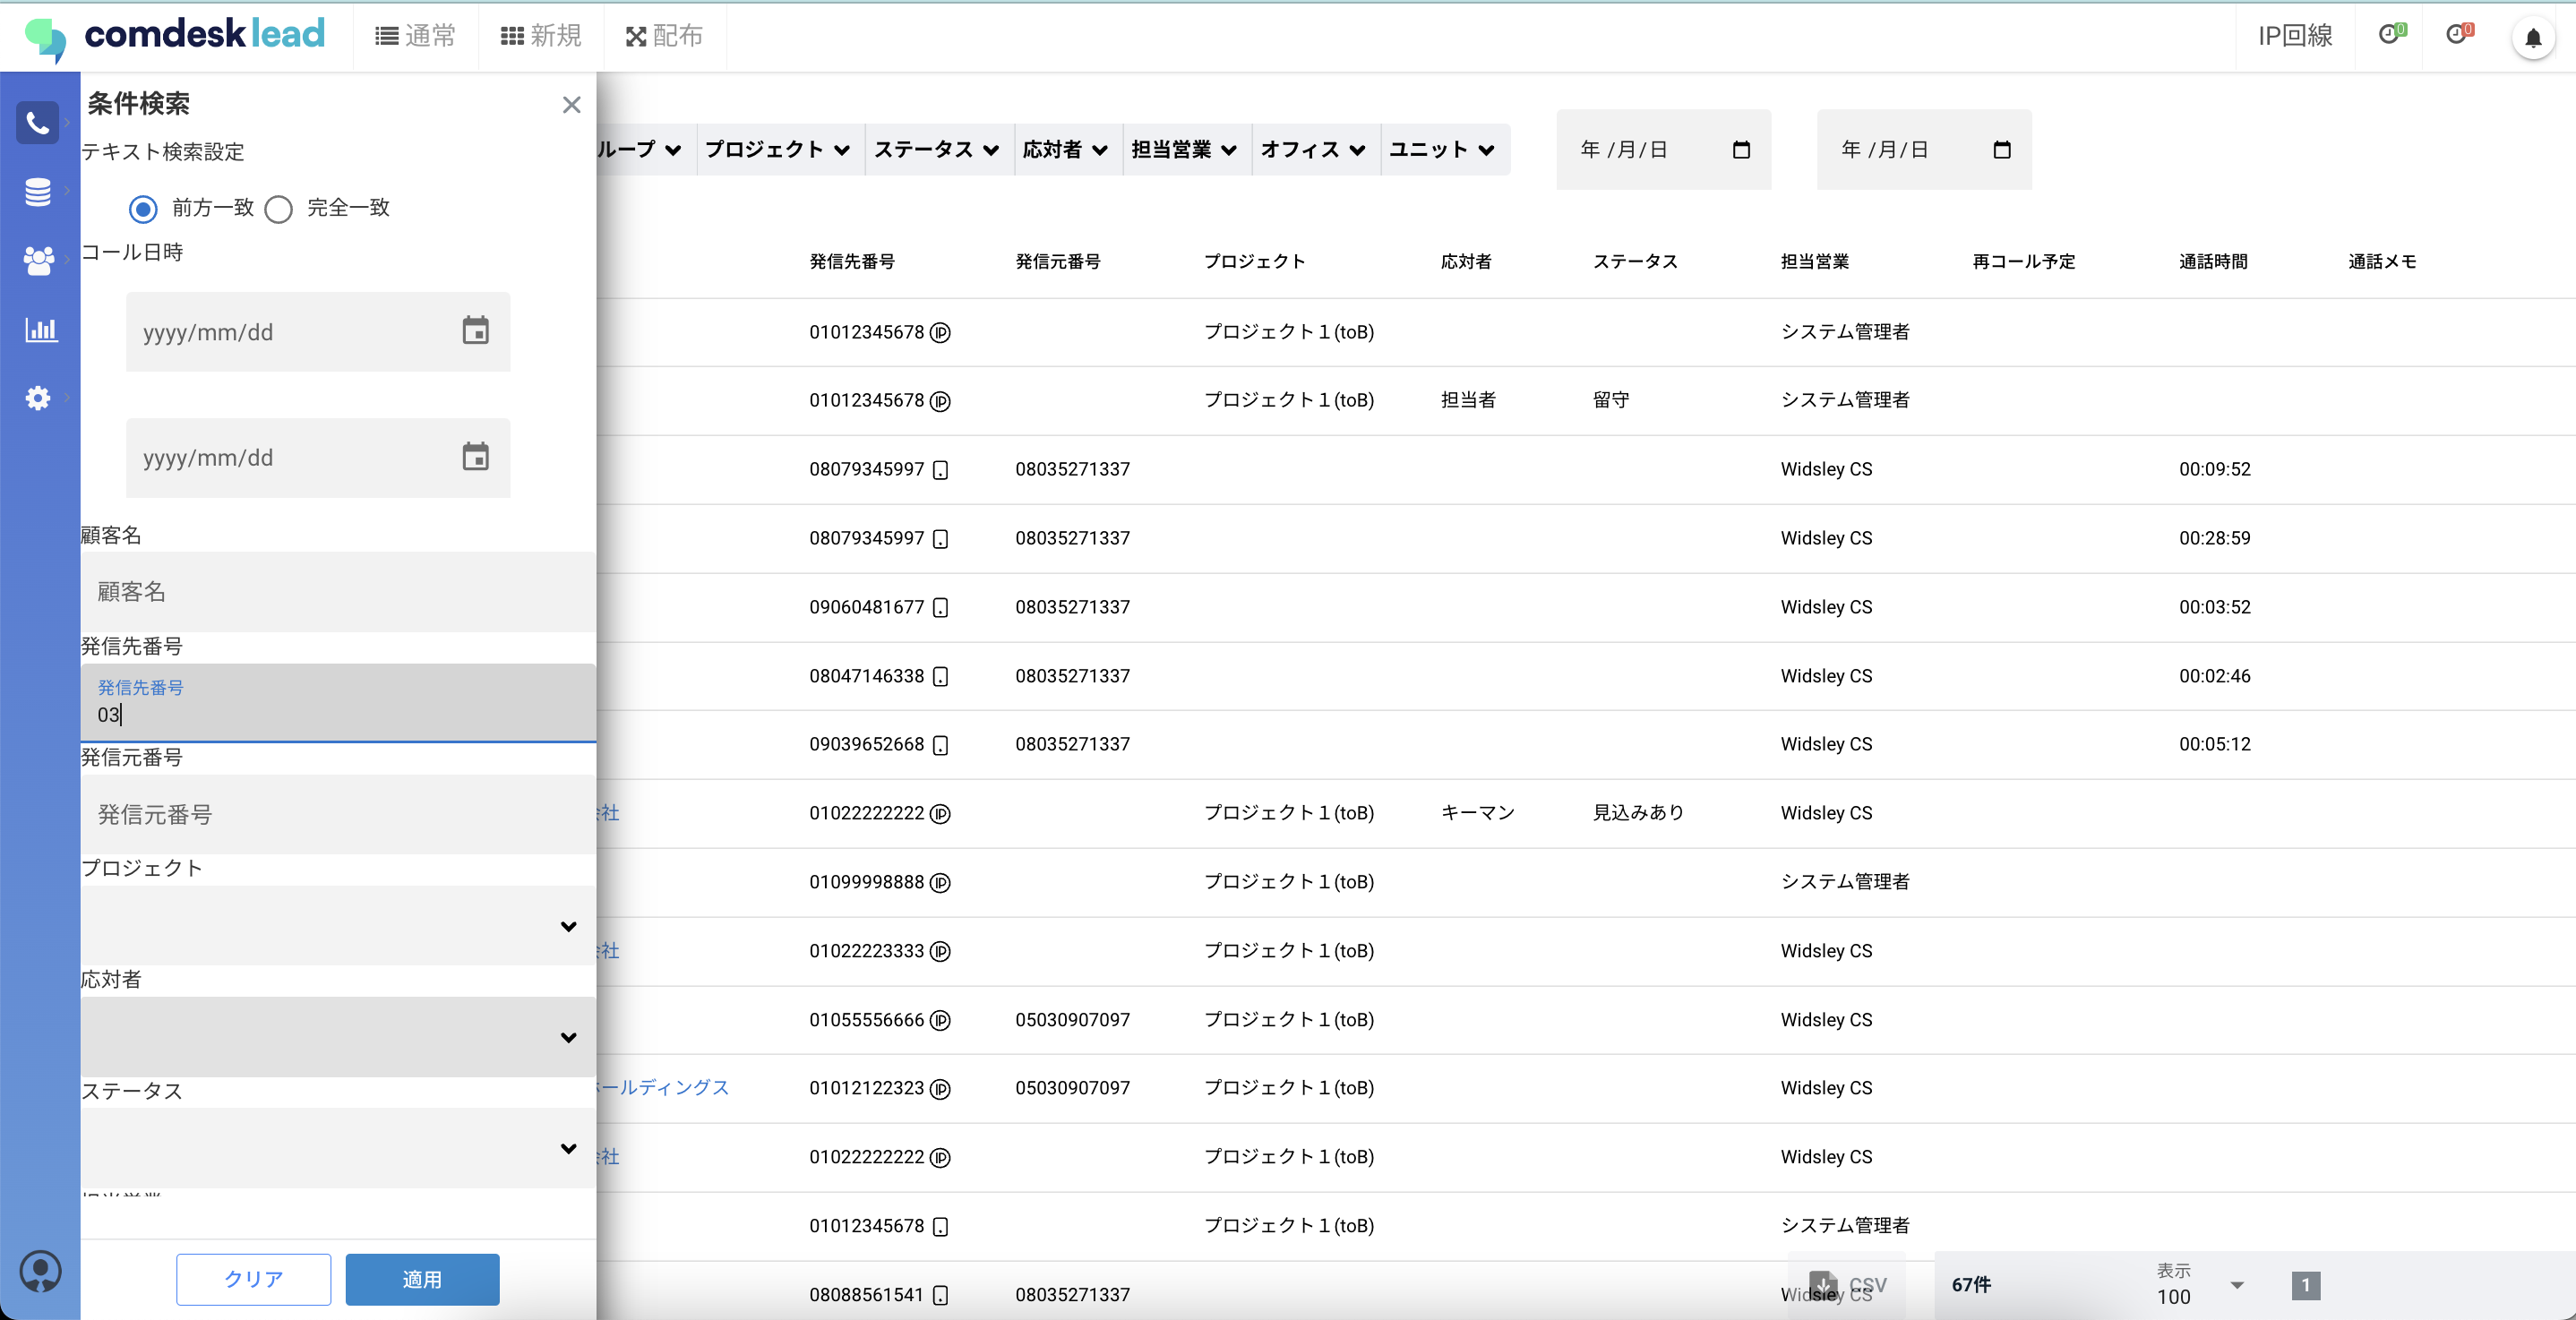Open the users group sidebar icon
The height and width of the screenshot is (1320, 2576).
38,261
